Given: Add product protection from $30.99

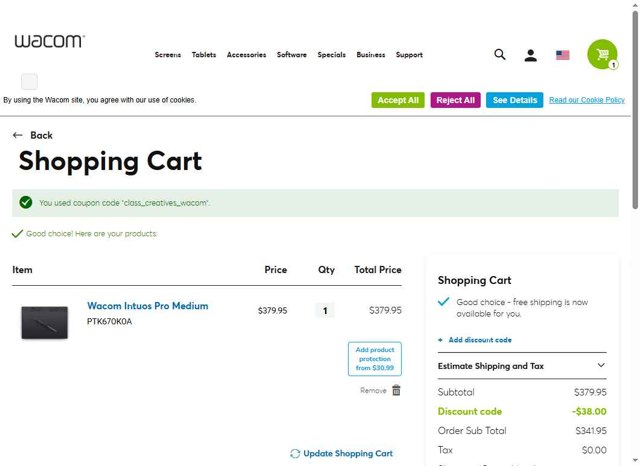Looking at the screenshot, I should point(375,359).
